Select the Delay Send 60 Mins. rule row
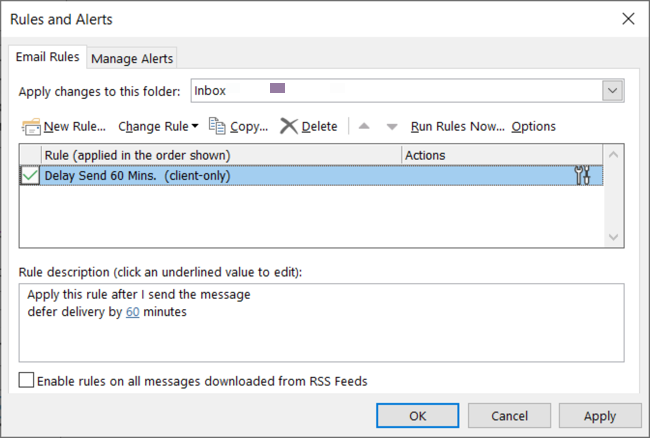This screenshot has height=438, width=650. pos(220,176)
